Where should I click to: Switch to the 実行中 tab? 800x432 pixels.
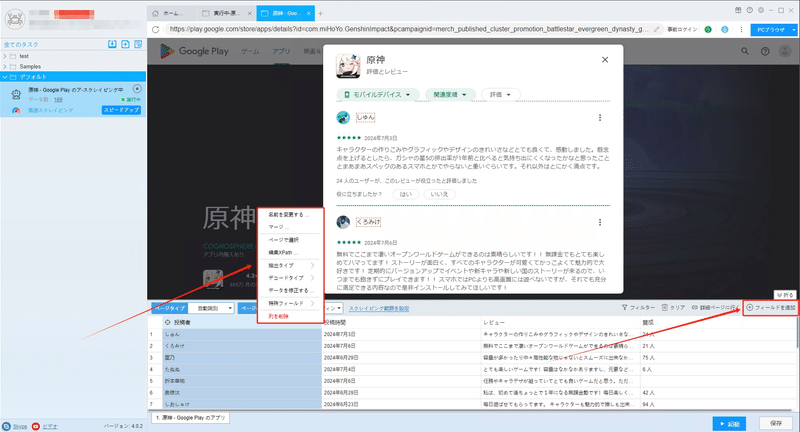click(x=226, y=13)
